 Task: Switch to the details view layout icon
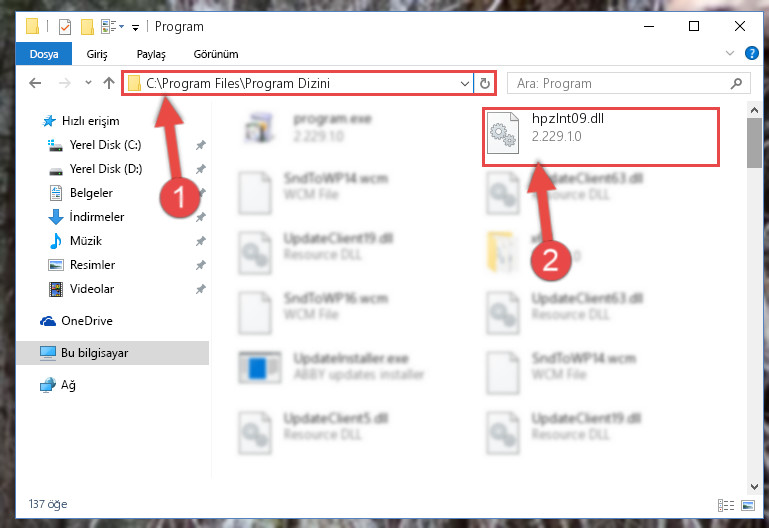(725, 505)
